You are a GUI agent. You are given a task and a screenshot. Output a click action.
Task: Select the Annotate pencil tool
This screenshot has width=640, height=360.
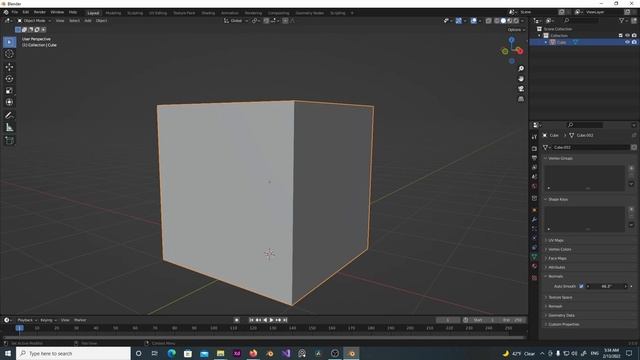pyautogui.click(x=9, y=116)
